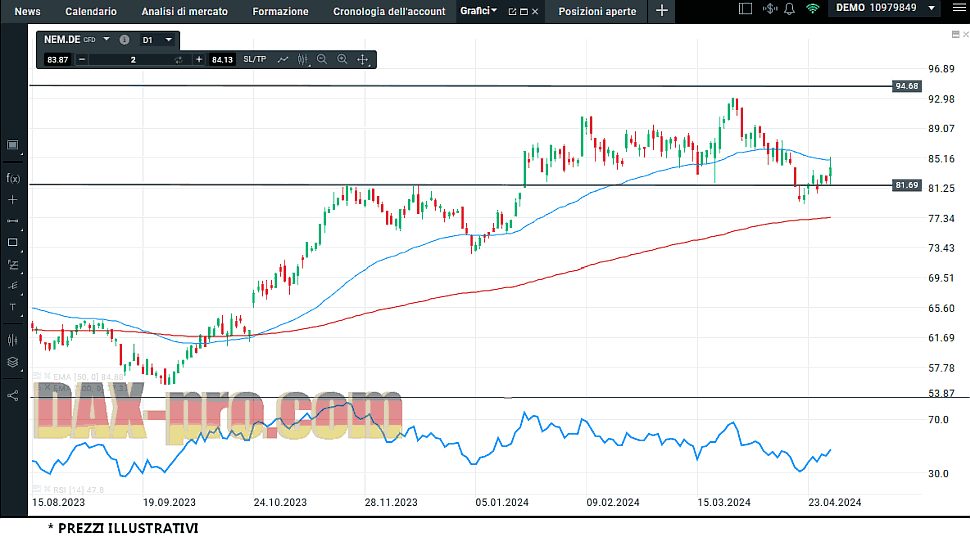970x537 pixels.
Task: Switch to Posizioni aperte tab
Action: click(597, 11)
